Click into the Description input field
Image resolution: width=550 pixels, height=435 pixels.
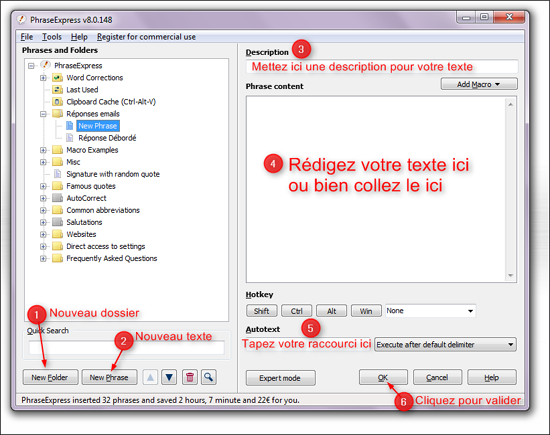click(x=382, y=67)
